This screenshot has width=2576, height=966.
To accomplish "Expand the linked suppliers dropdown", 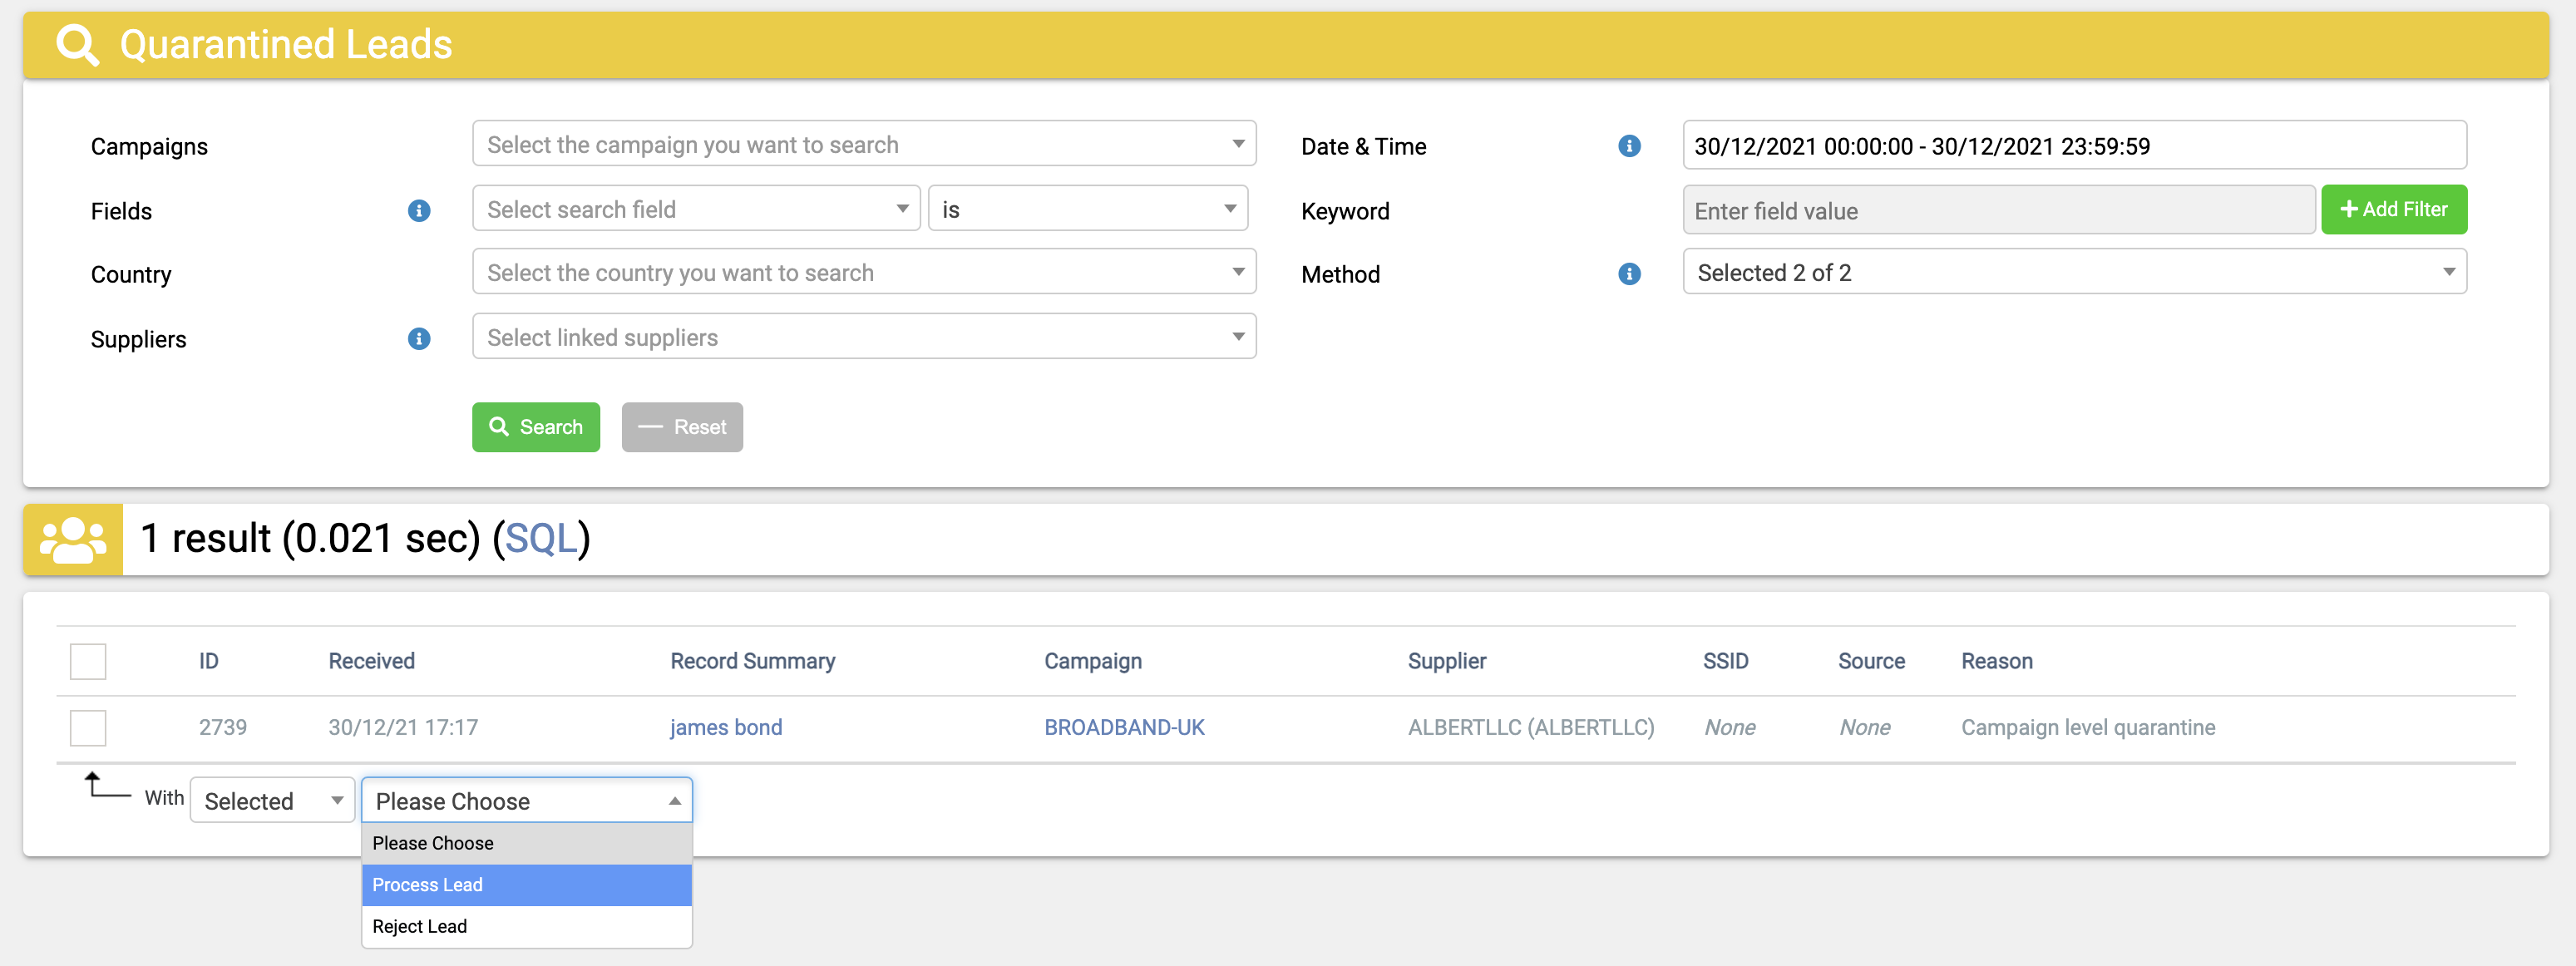I will tap(863, 337).
